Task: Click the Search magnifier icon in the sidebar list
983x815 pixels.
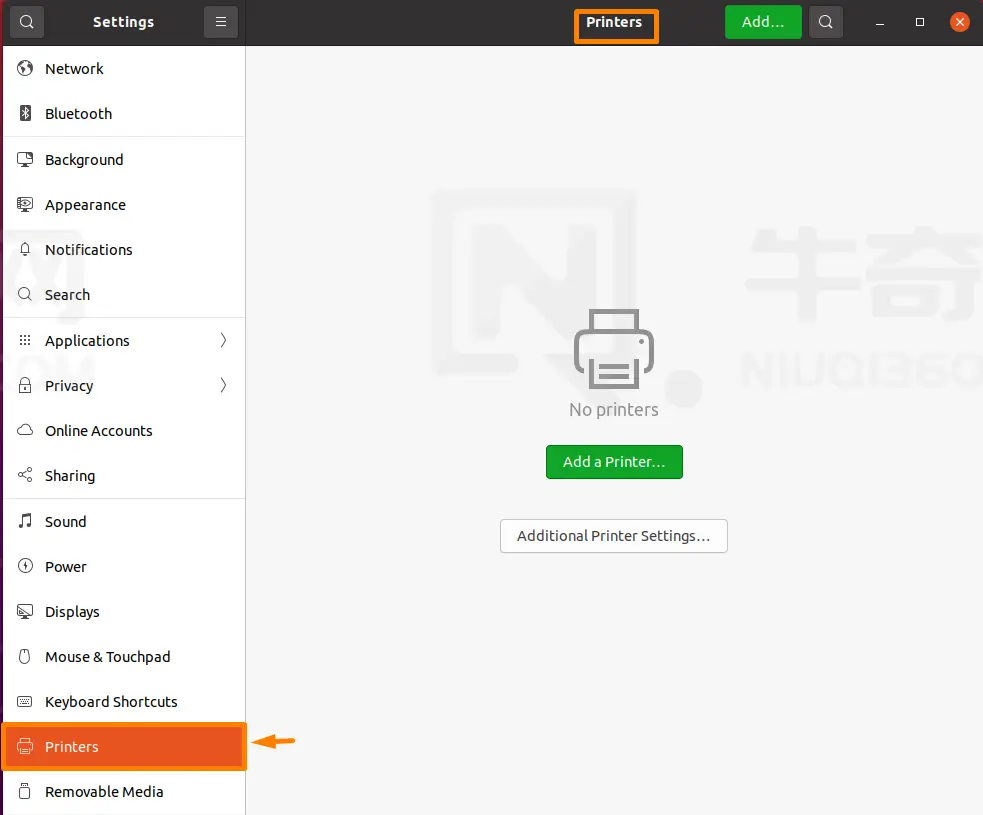Action: click(x=25, y=294)
